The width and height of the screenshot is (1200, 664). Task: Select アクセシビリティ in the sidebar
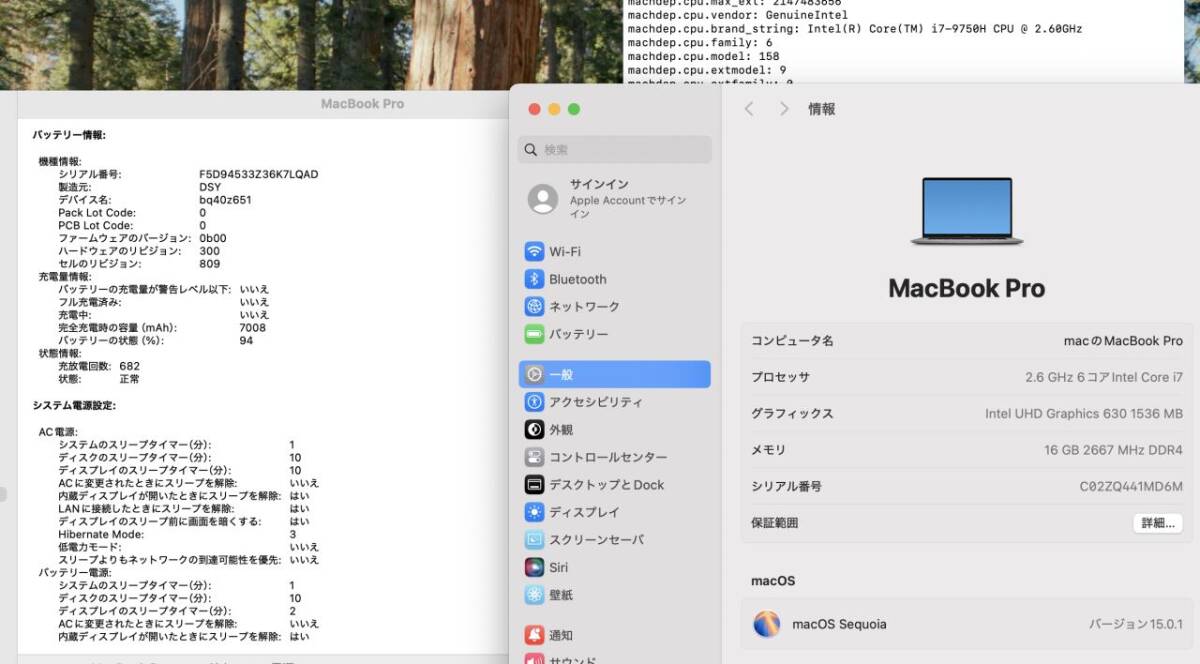coord(595,401)
